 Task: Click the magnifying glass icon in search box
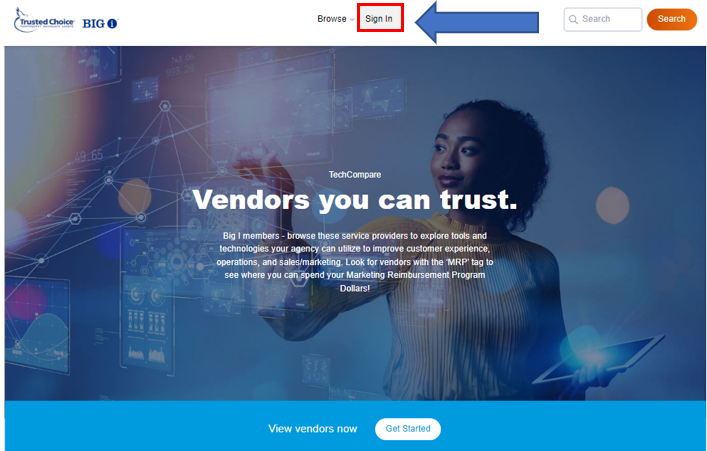click(x=573, y=19)
